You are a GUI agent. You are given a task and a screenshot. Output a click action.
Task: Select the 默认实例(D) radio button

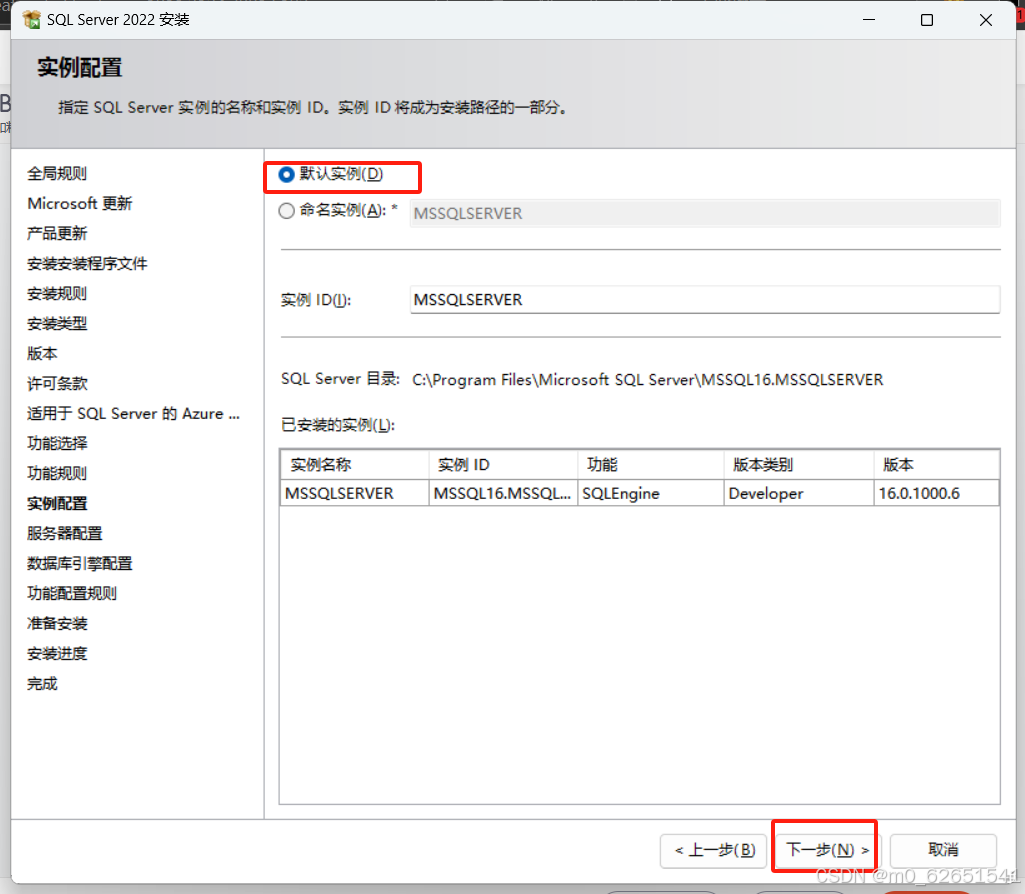coord(286,174)
